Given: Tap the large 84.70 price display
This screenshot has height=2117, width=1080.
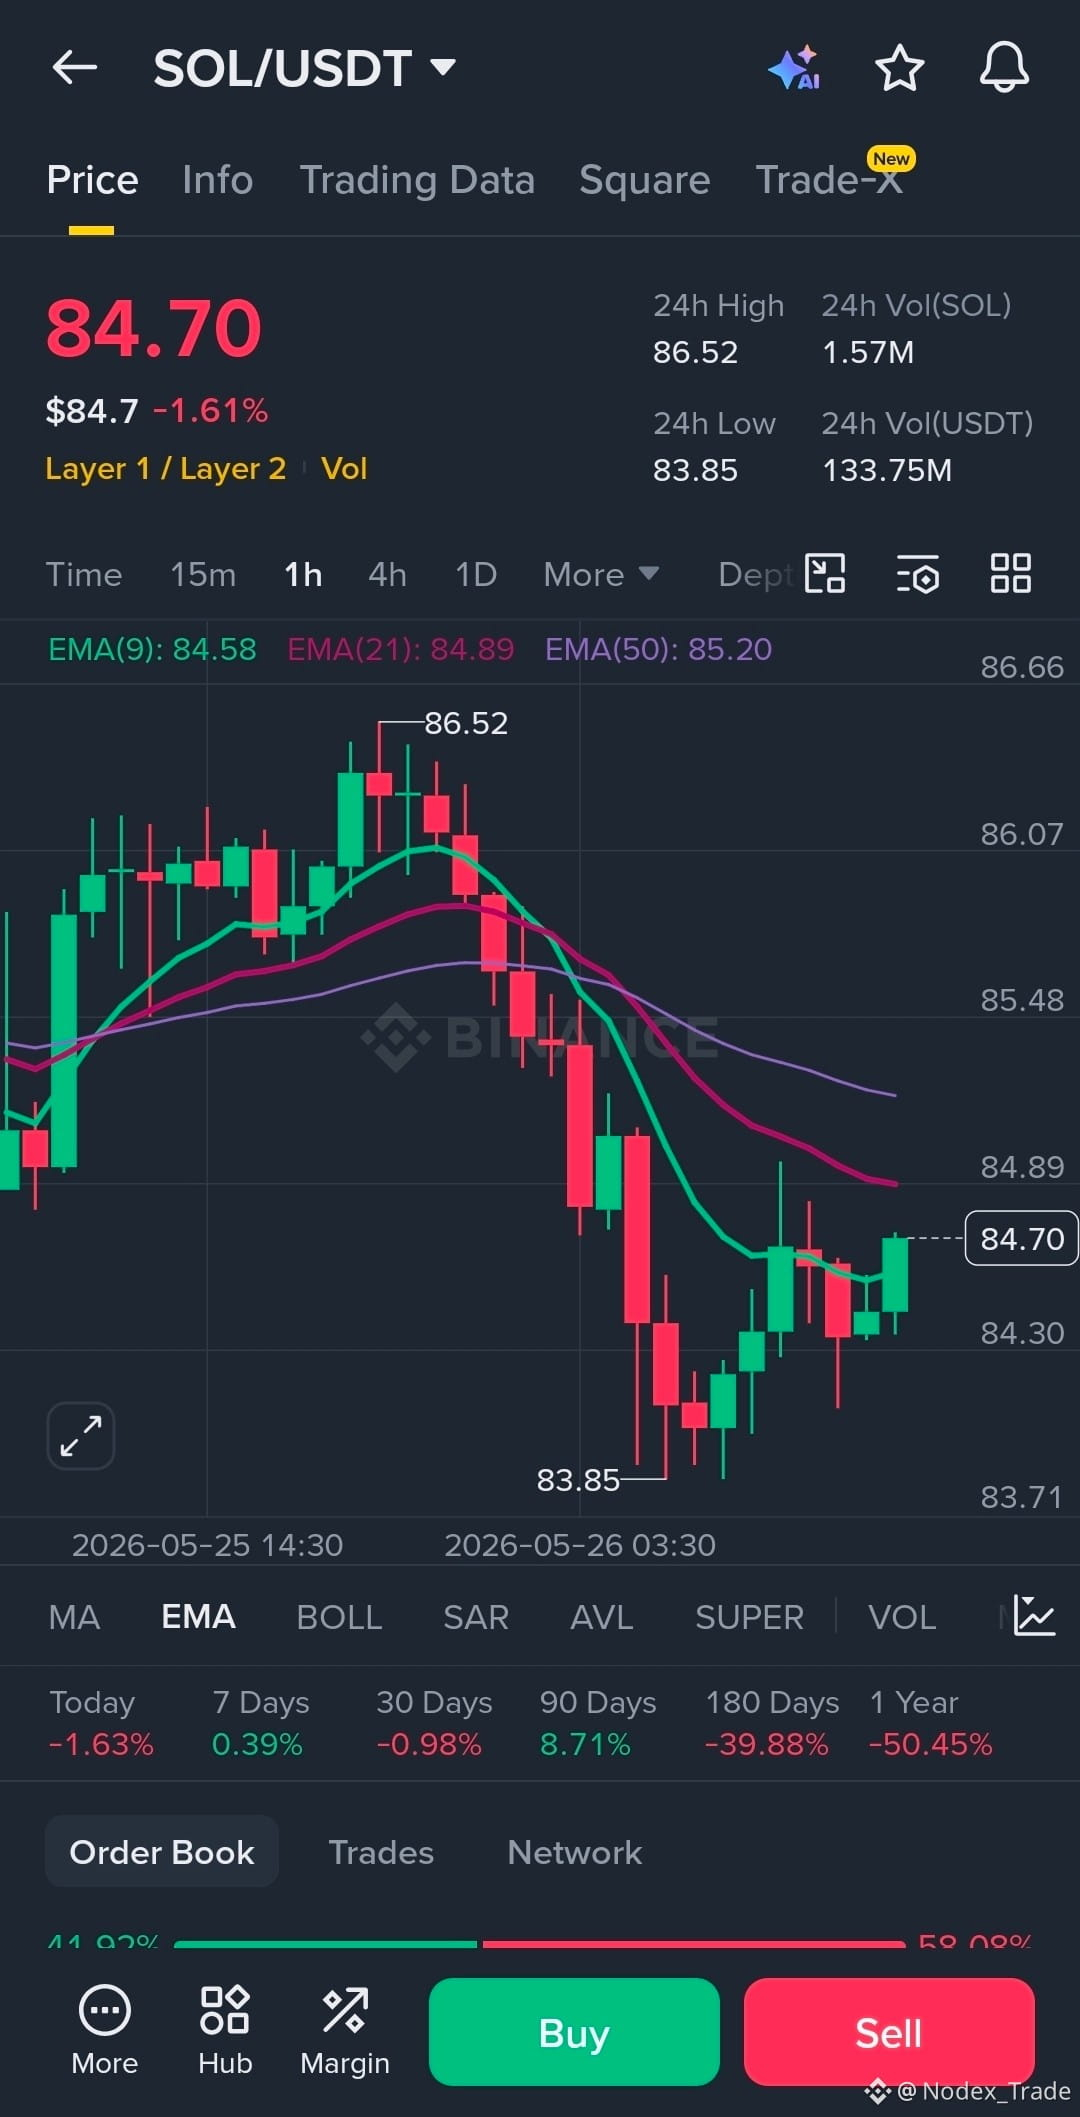Looking at the screenshot, I should (154, 329).
